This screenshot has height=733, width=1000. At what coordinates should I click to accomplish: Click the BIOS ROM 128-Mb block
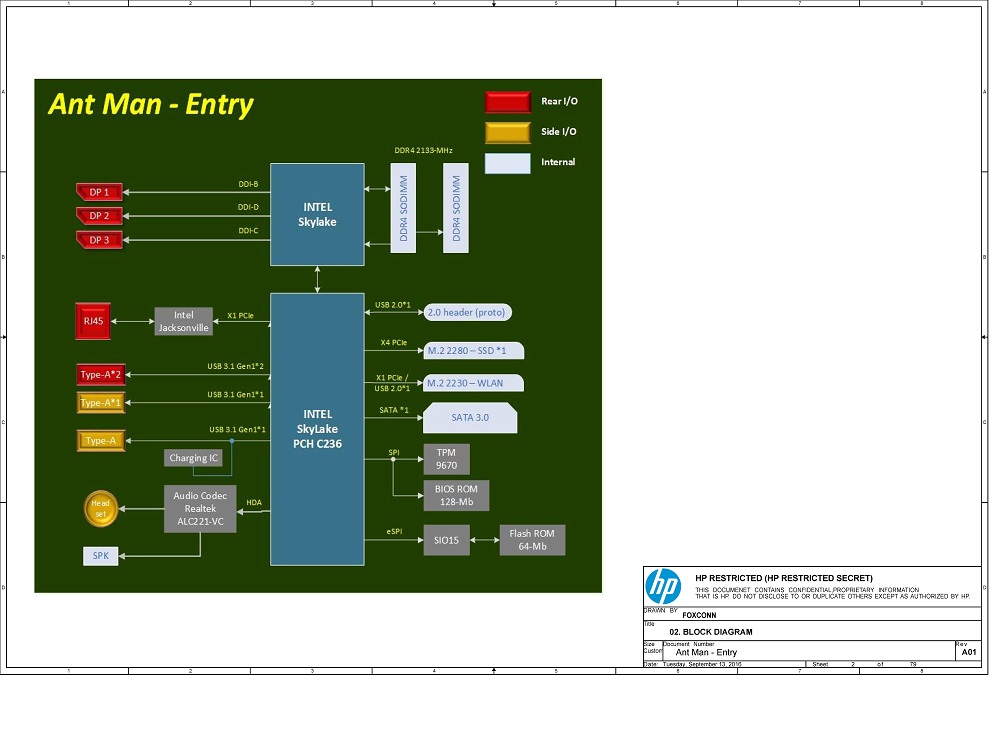point(457,496)
